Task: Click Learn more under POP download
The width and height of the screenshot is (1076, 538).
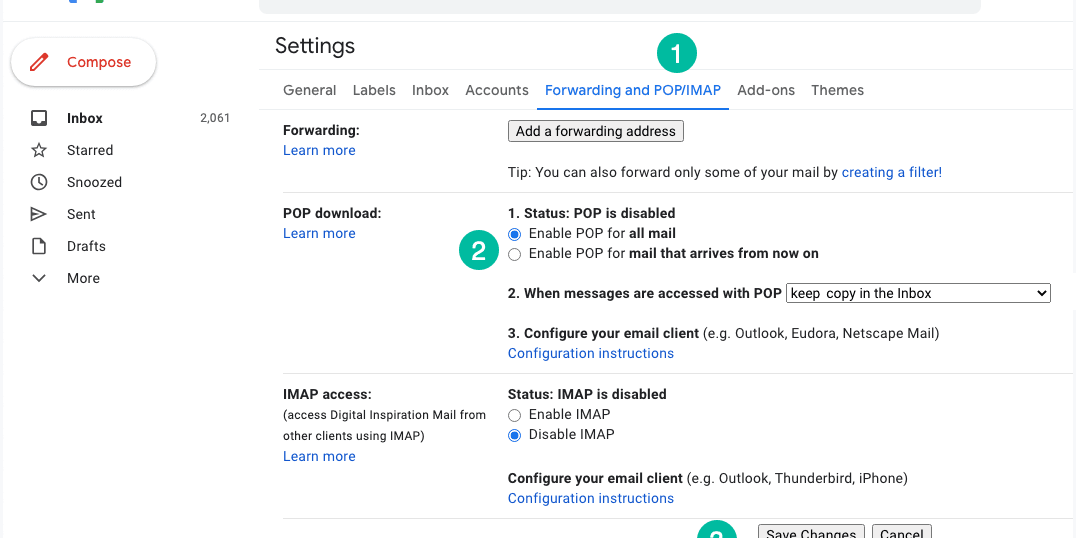Action: click(x=319, y=233)
